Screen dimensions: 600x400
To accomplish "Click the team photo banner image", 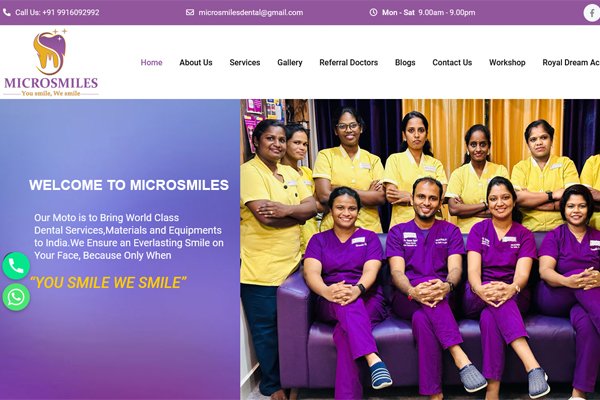I will coord(420,250).
